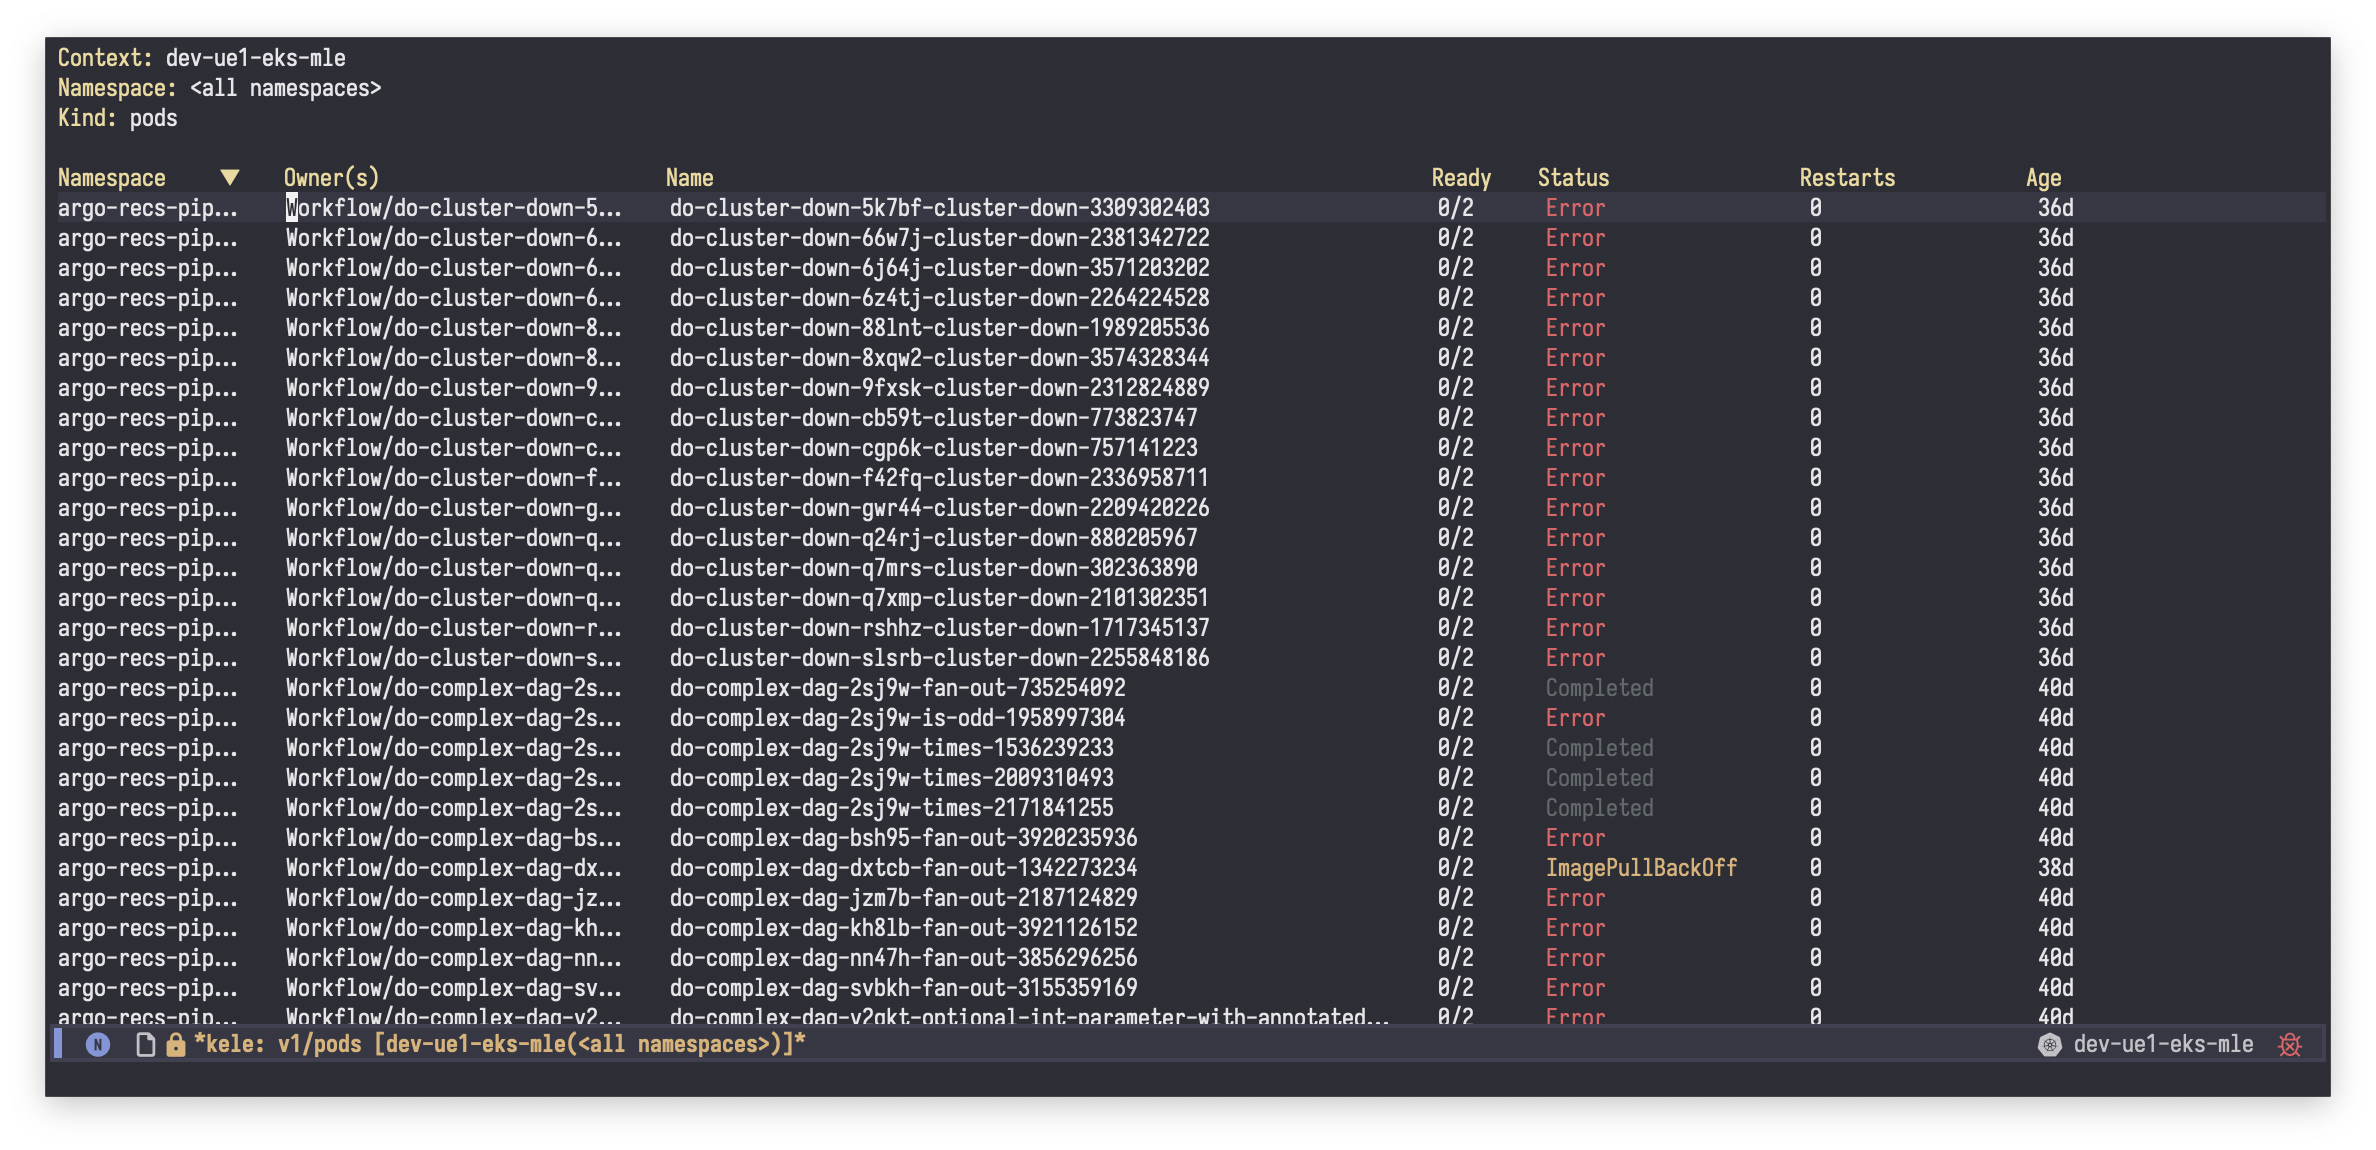Image resolution: width=2376 pixels, height=1150 pixels.
Task: Click the red bug icon
Action: (x=2290, y=1045)
